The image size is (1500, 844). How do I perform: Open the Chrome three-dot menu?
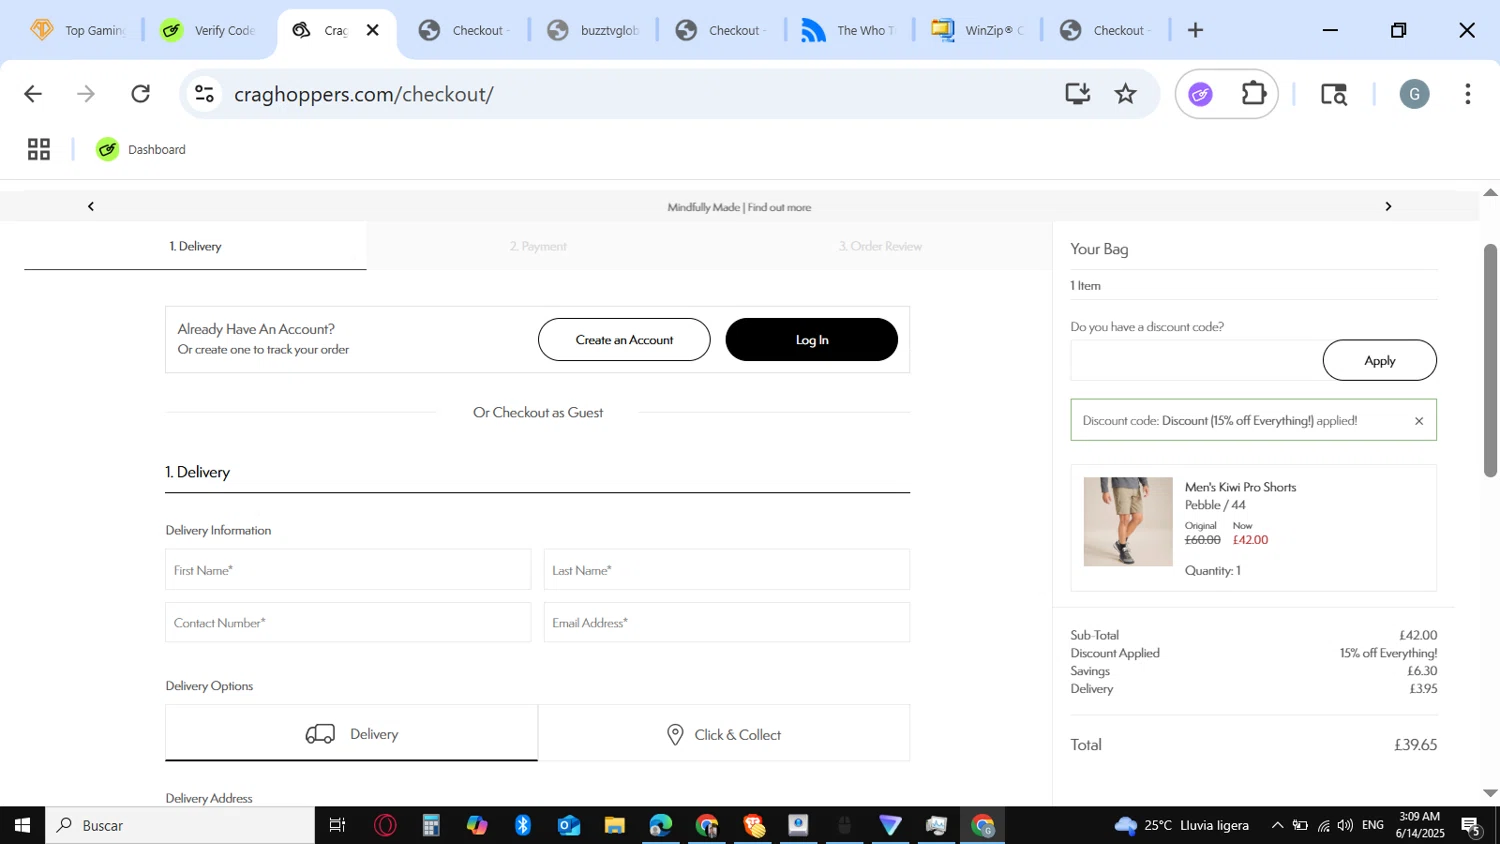click(x=1468, y=94)
